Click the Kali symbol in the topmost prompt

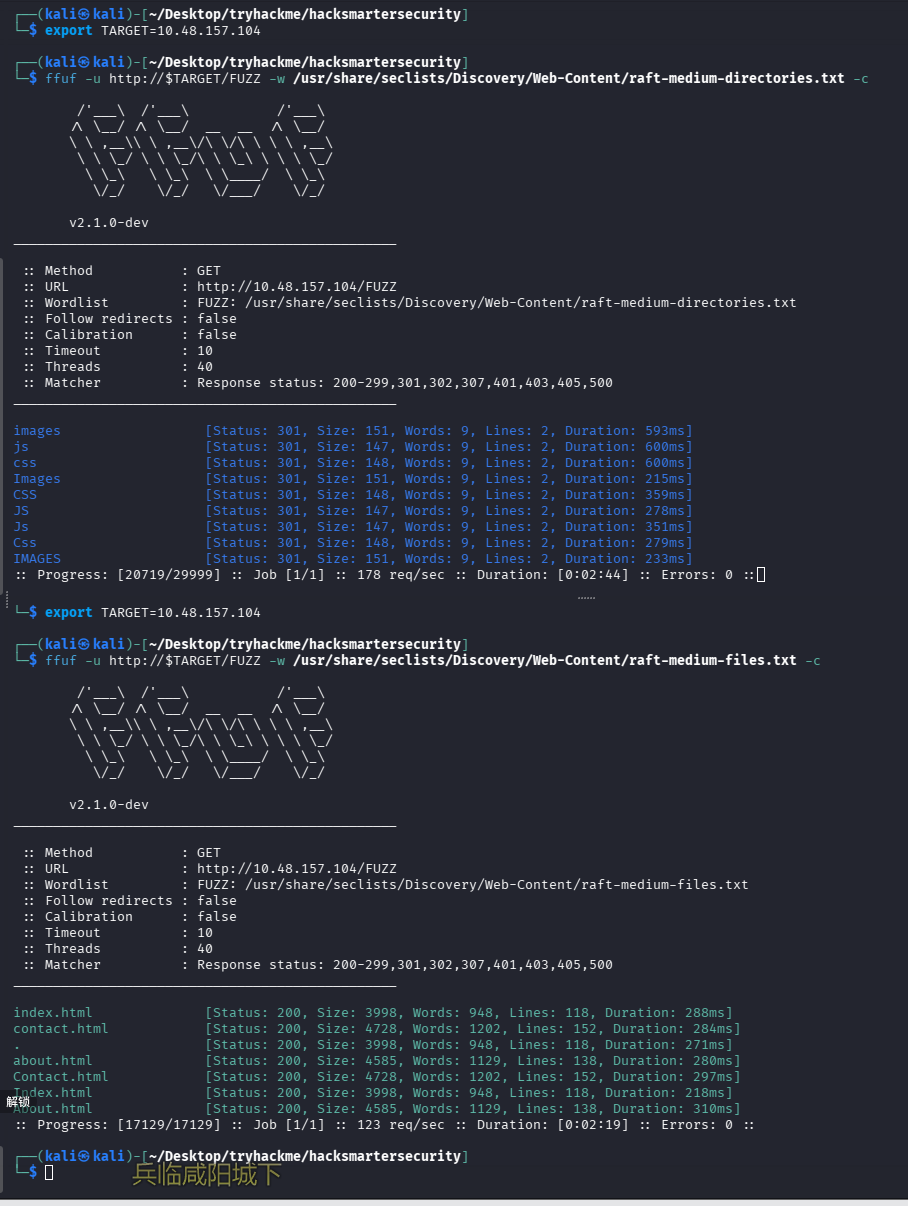click(x=85, y=15)
